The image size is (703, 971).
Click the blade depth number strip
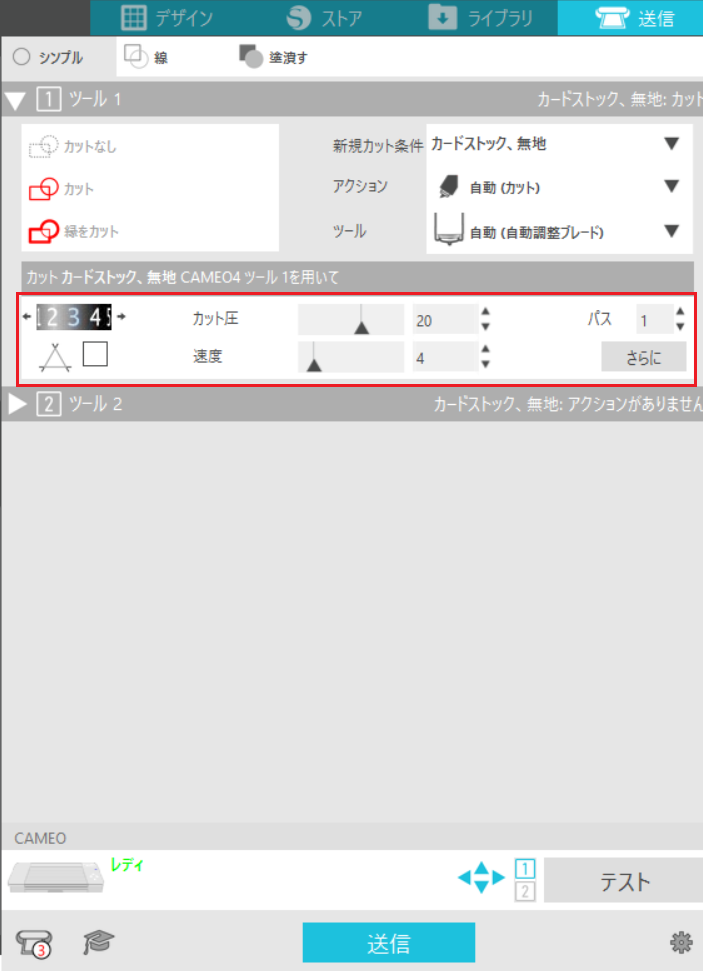point(74,317)
